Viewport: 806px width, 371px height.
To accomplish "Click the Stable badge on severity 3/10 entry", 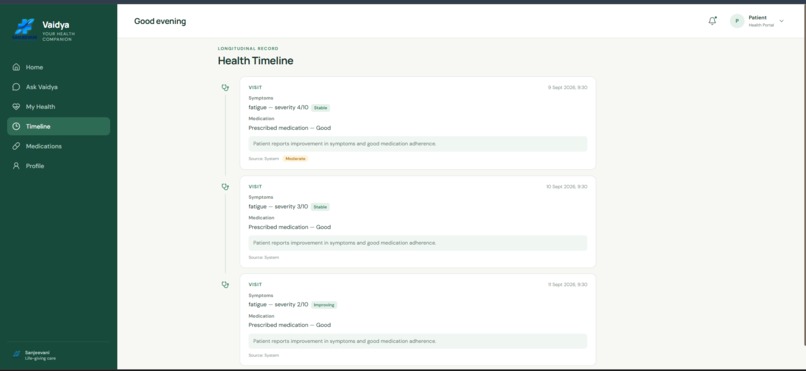I will click(x=320, y=207).
